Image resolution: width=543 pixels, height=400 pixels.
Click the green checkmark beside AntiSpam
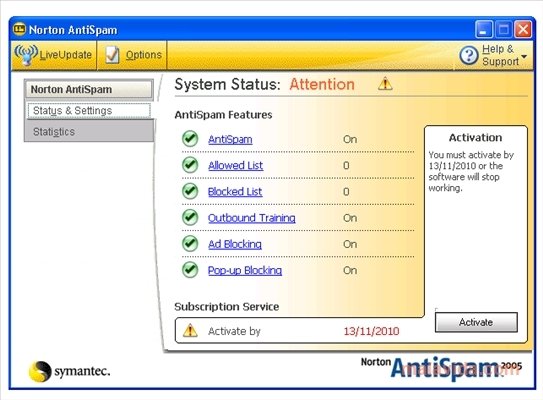190,139
